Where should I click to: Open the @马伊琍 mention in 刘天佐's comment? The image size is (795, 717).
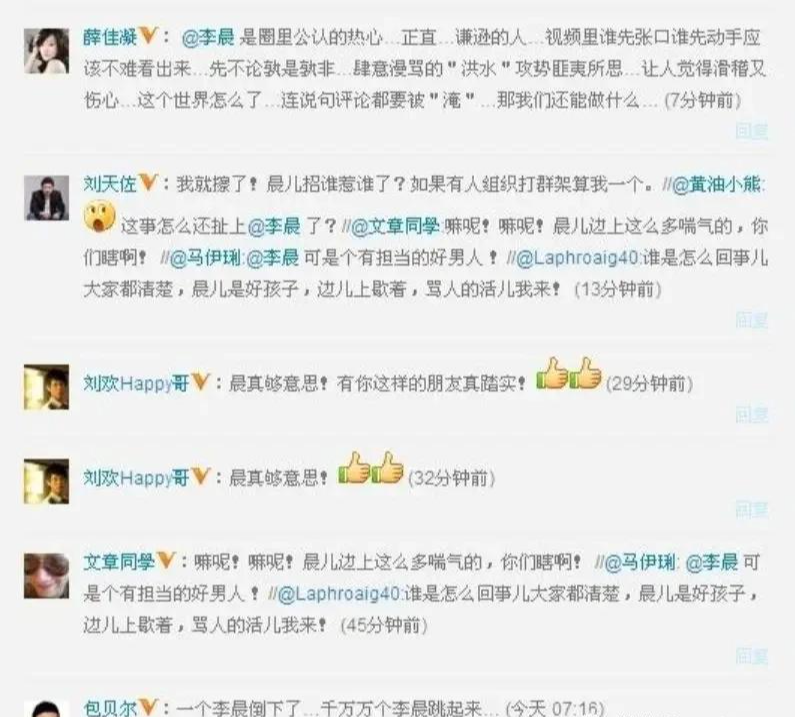[x=205, y=258]
